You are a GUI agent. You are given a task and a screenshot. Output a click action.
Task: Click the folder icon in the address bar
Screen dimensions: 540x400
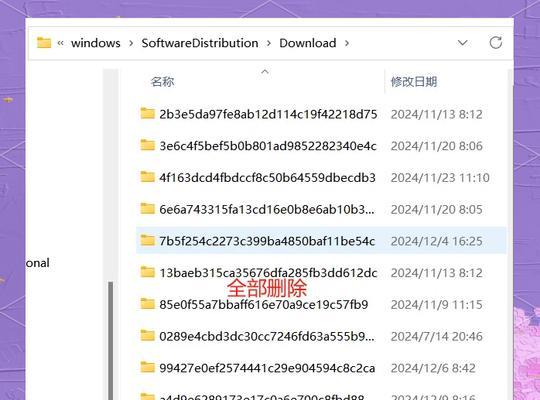click(x=44, y=43)
